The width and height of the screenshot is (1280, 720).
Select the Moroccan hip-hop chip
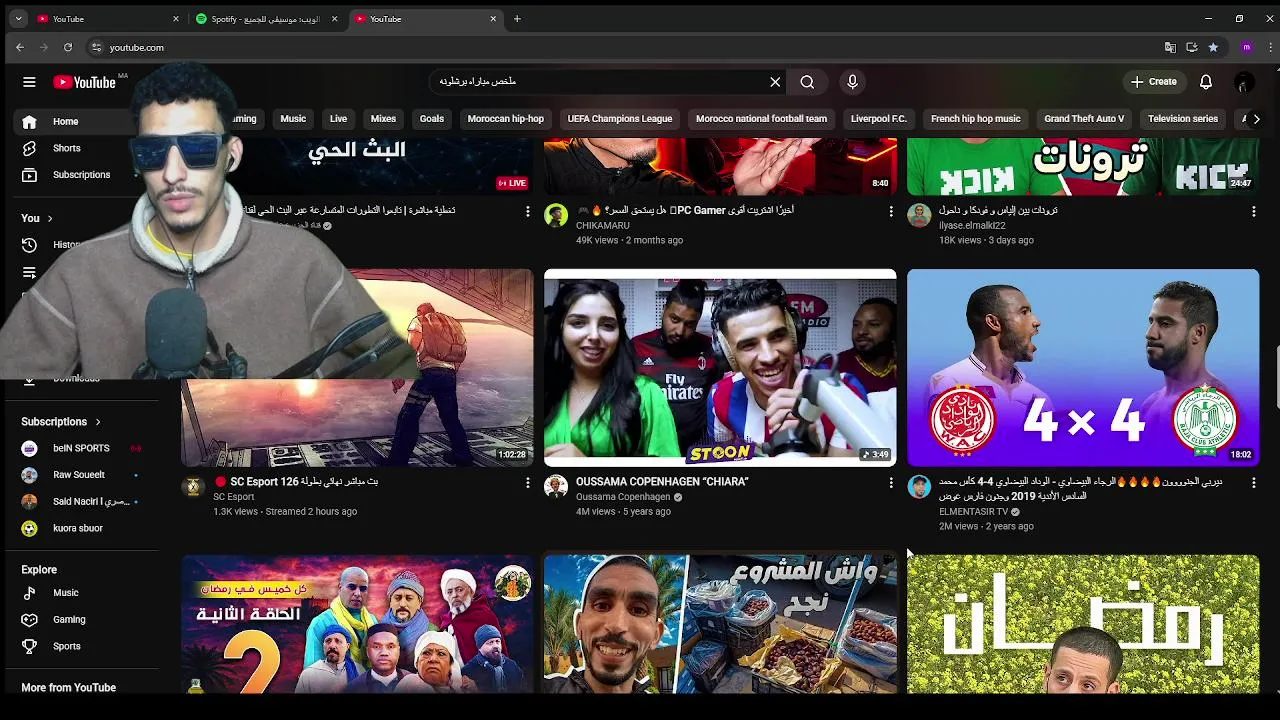(506, 119)
